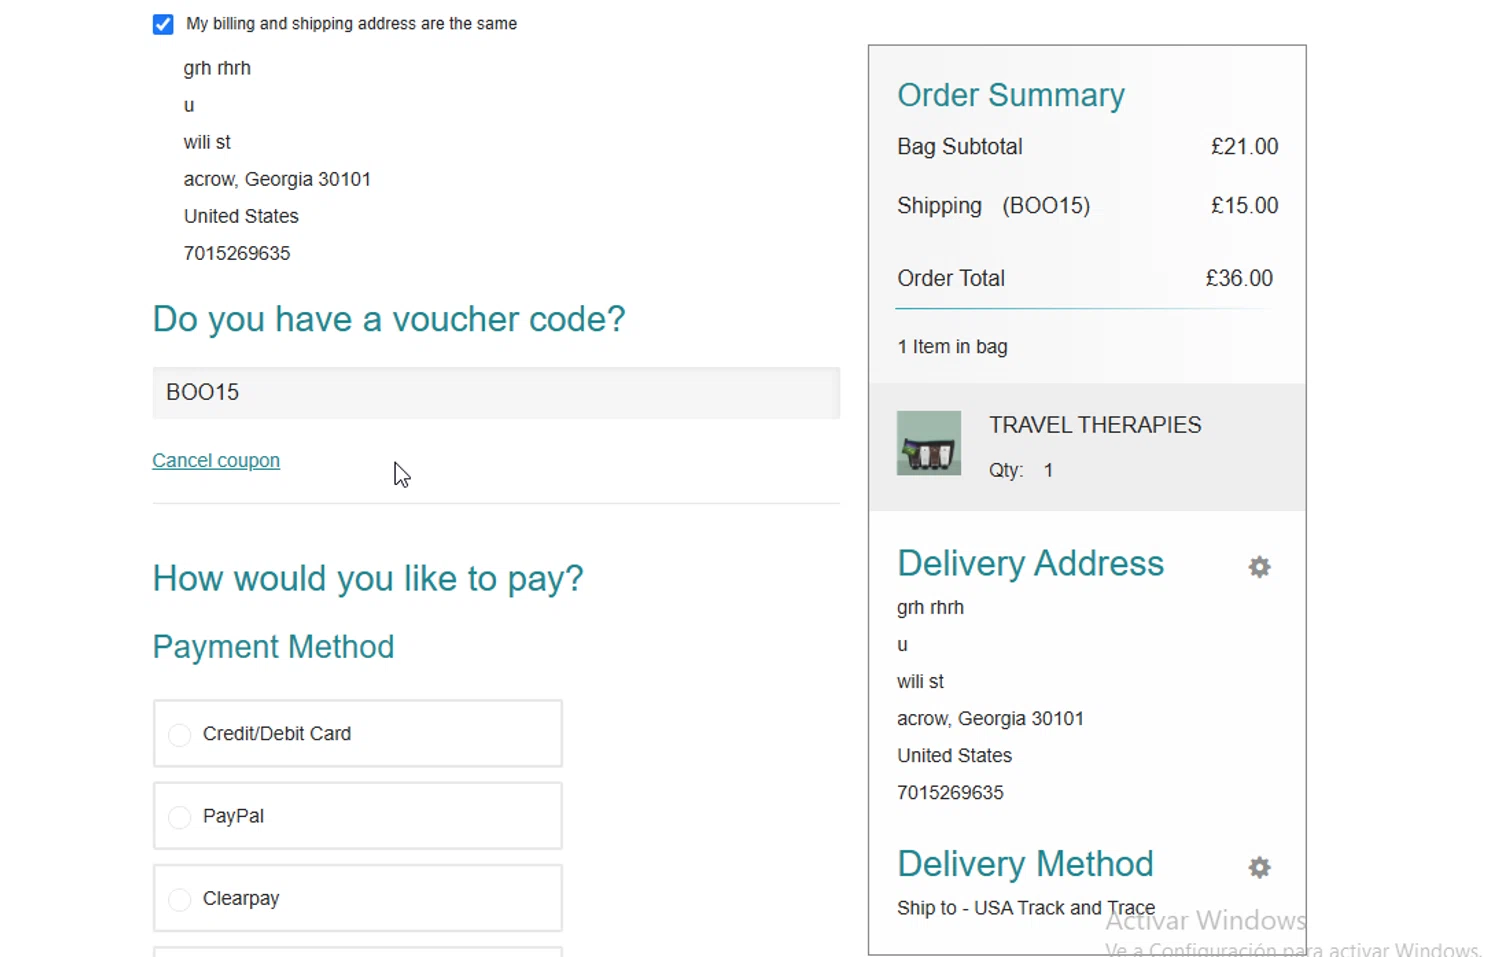Uncheck billing and shipping address same checkbox
The image size is (1500, 957).
tap(163, 24)
